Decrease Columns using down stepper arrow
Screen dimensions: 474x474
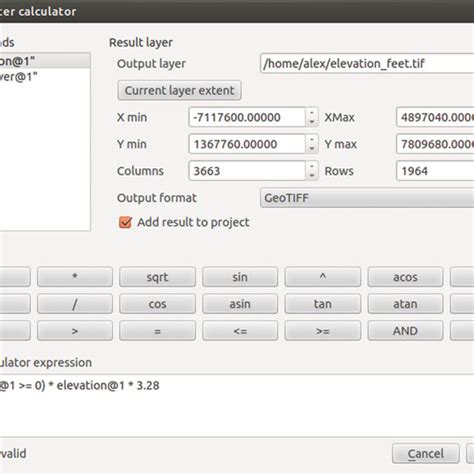(312, 176)
